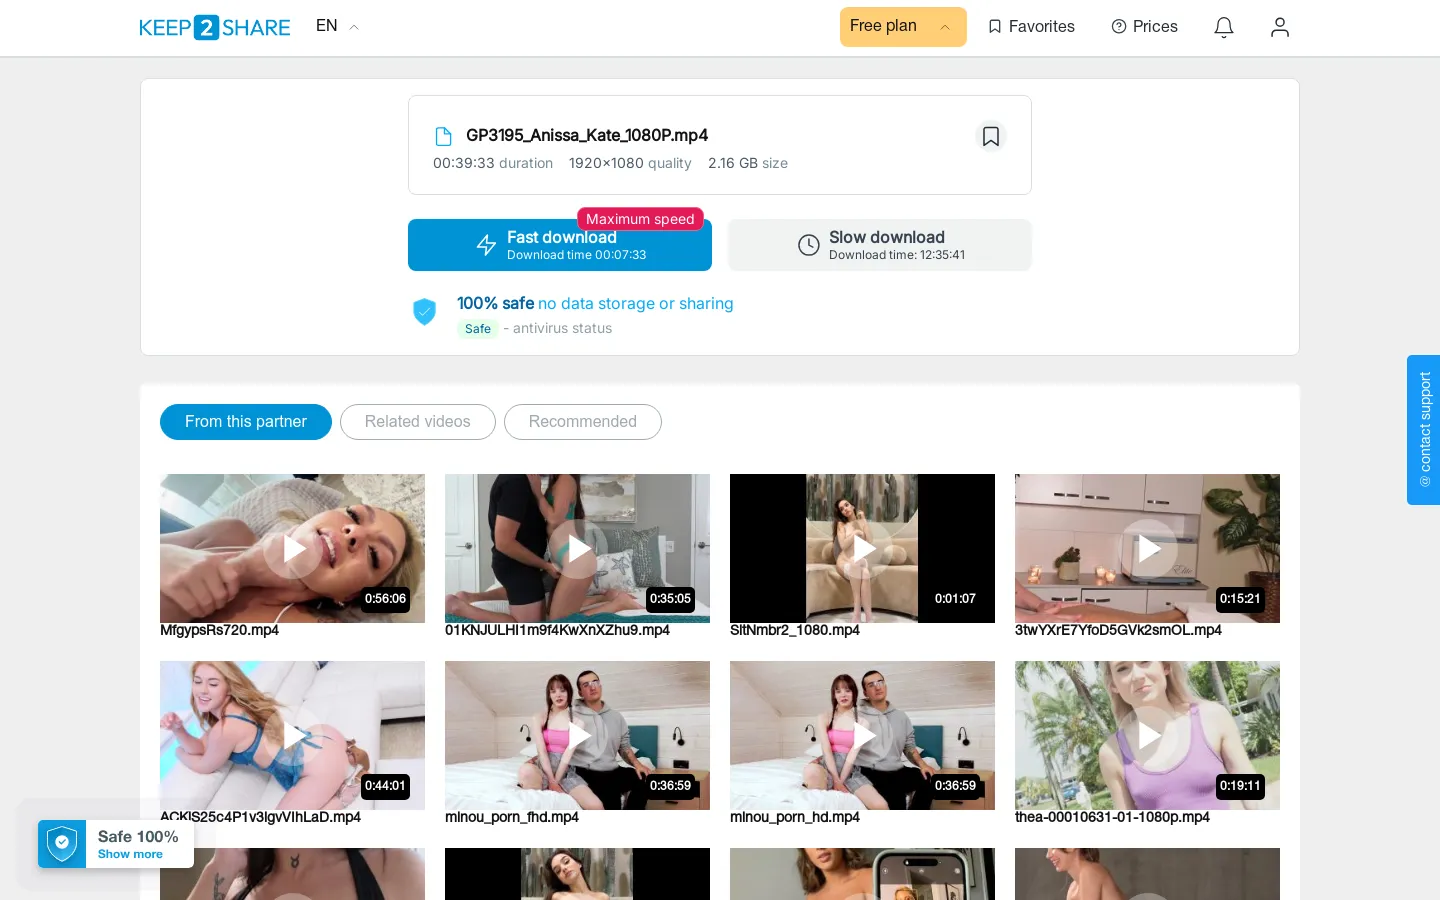Choose the Slow download option
Screen dimensions: 1440x900
click(880, 245)
